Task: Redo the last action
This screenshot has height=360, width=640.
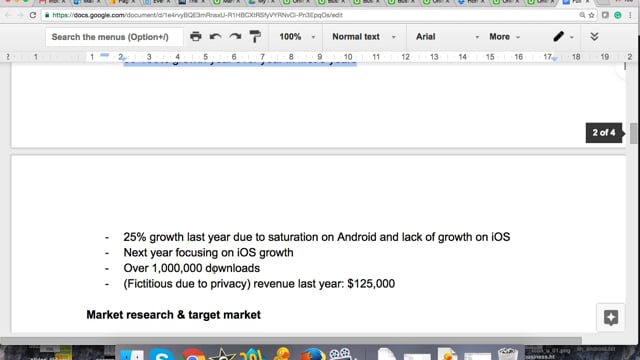Action: pos(235,37)
